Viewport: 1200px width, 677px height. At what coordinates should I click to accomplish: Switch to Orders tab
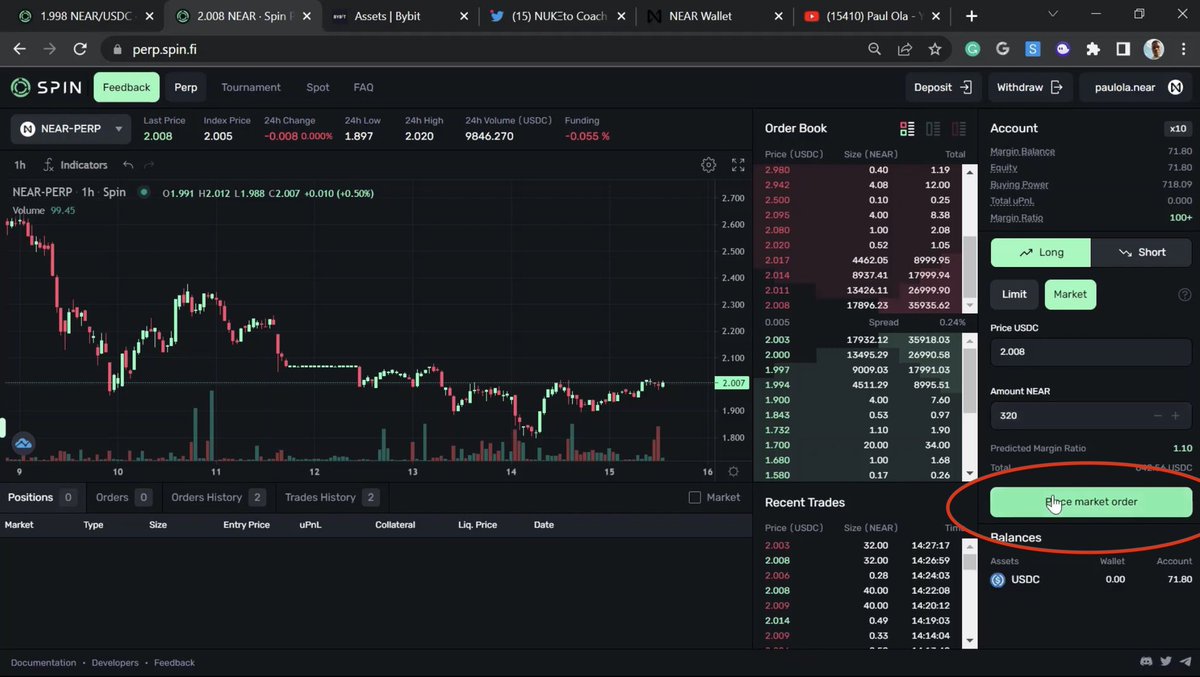122,497
